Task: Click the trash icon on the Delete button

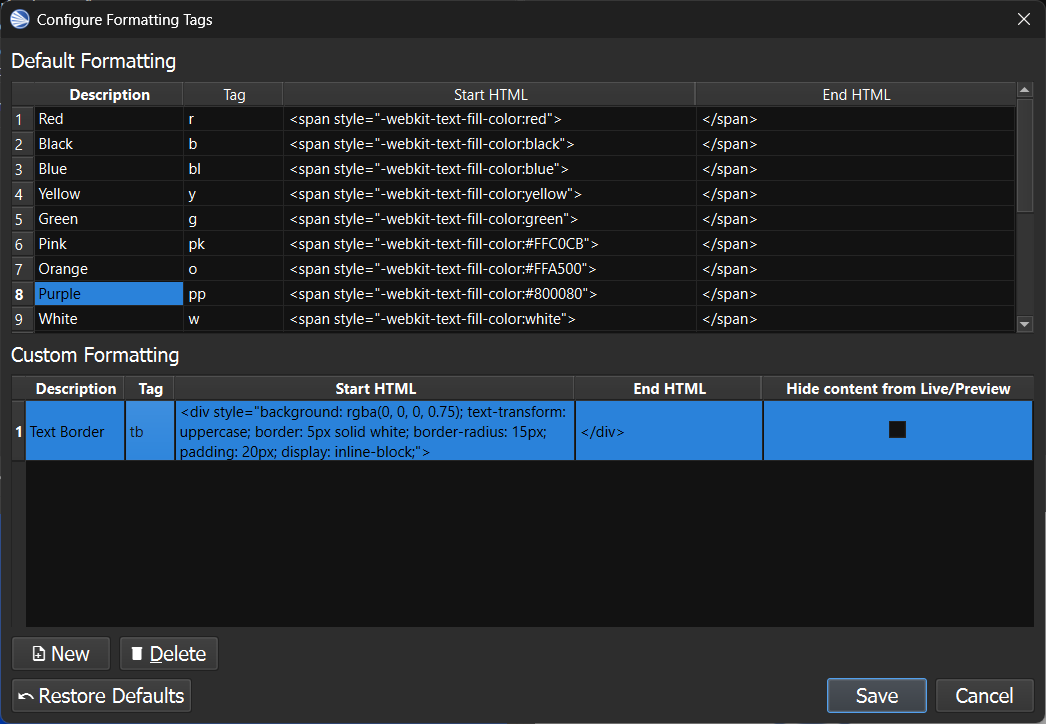Action: click(x=137, y=653)
